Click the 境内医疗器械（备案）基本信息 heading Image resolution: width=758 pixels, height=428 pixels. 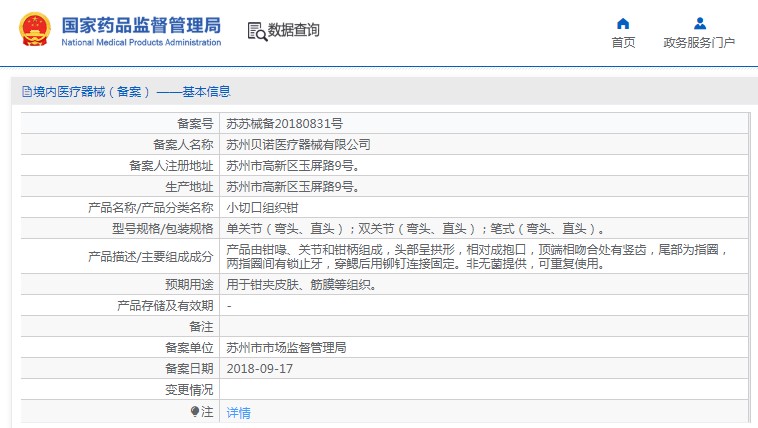point(131,91)
